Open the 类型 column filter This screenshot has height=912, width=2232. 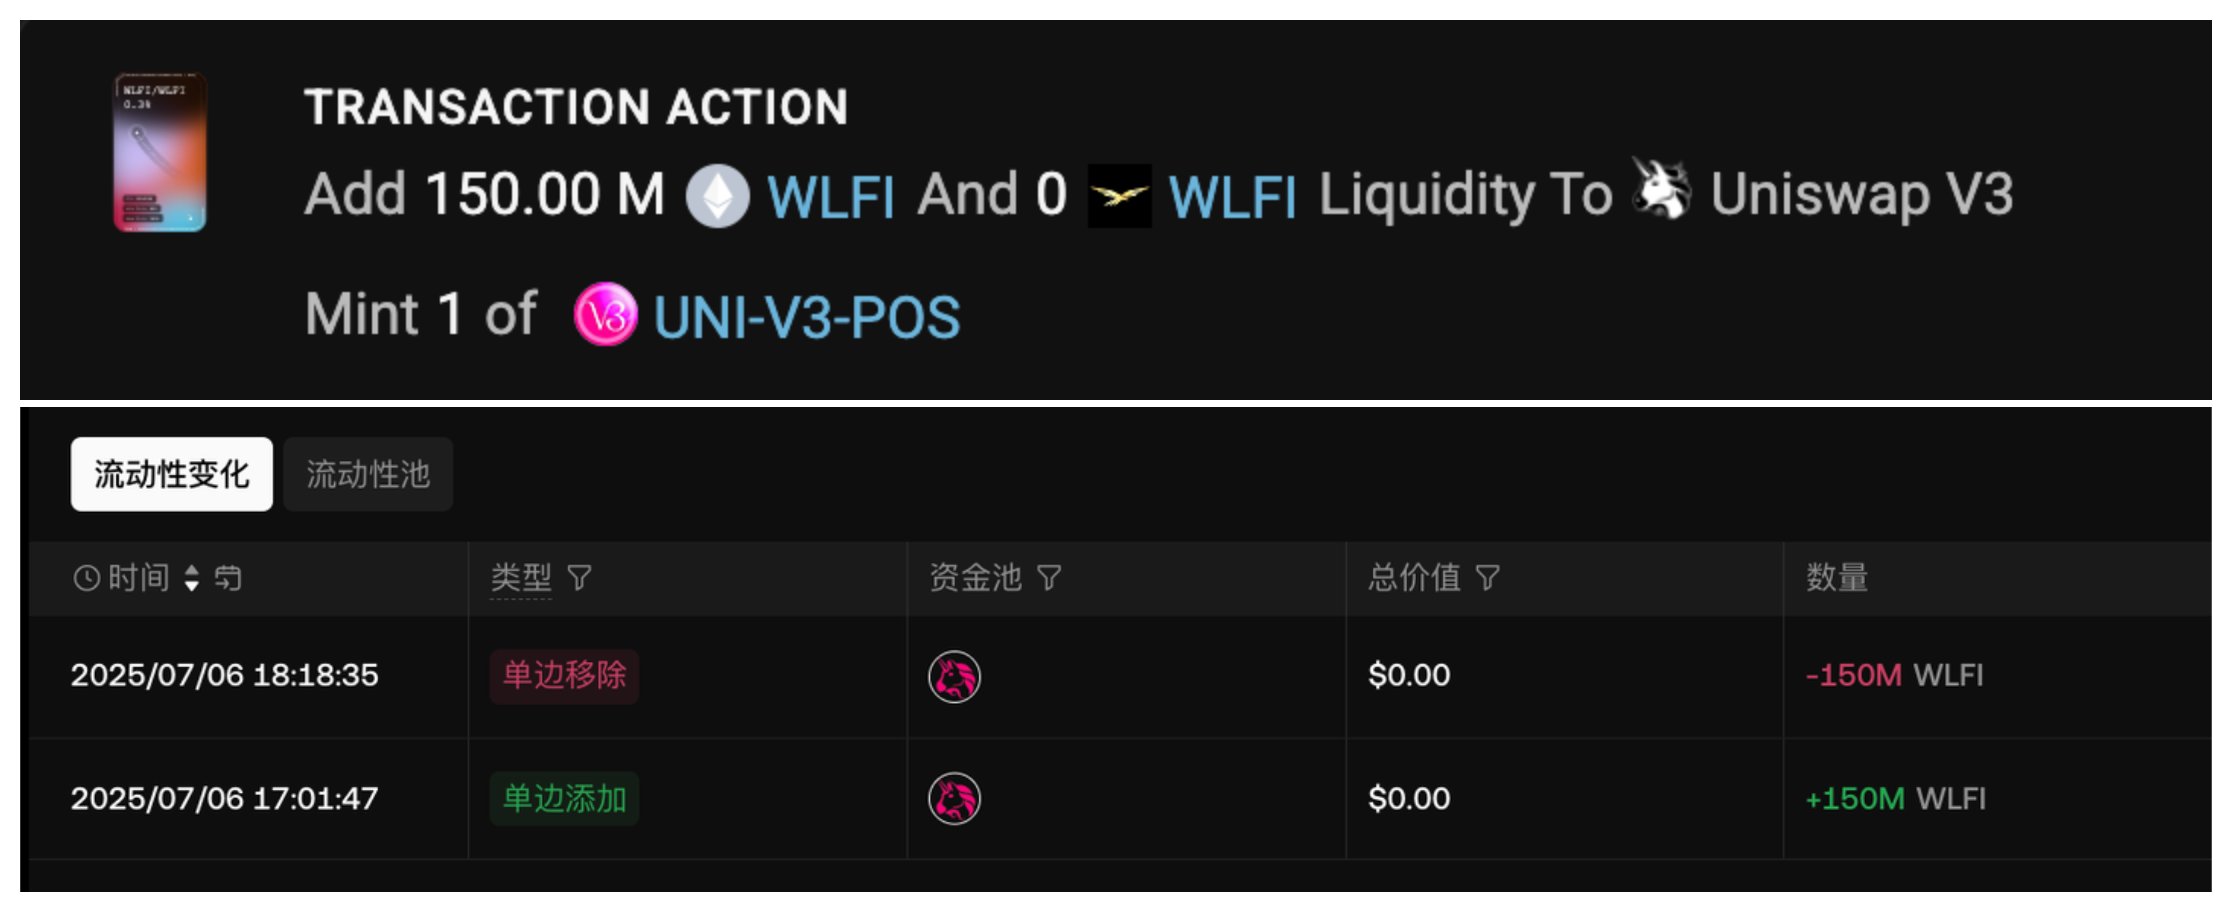point(580,578)
